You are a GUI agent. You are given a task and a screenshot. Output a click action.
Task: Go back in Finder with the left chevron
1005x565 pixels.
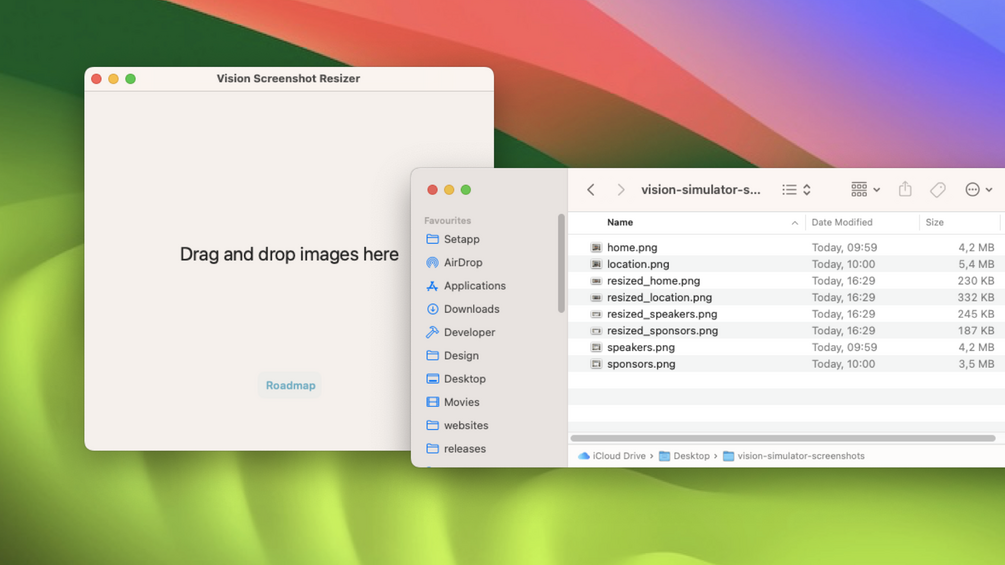pos(591,190)
